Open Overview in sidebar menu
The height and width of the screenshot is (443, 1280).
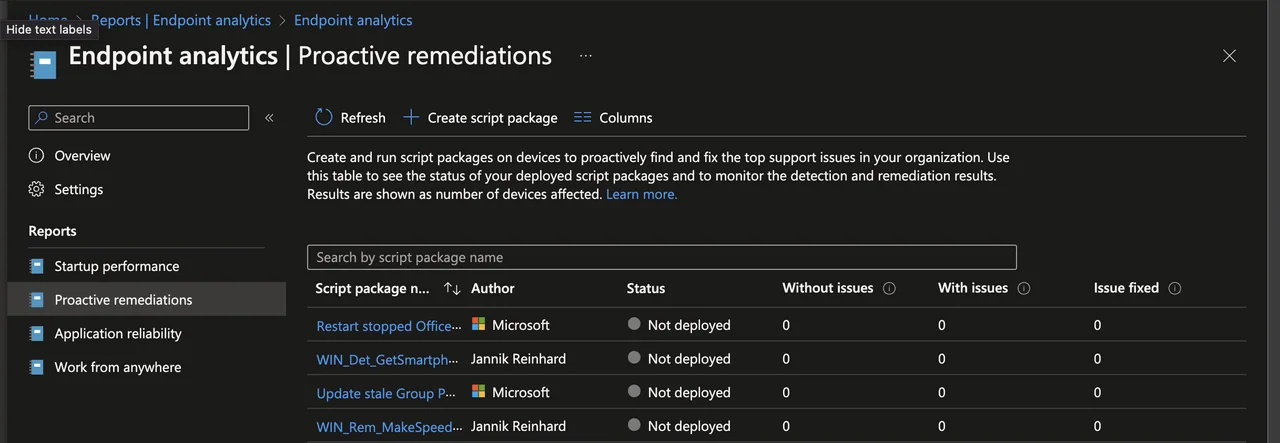[x=83, y=156]
